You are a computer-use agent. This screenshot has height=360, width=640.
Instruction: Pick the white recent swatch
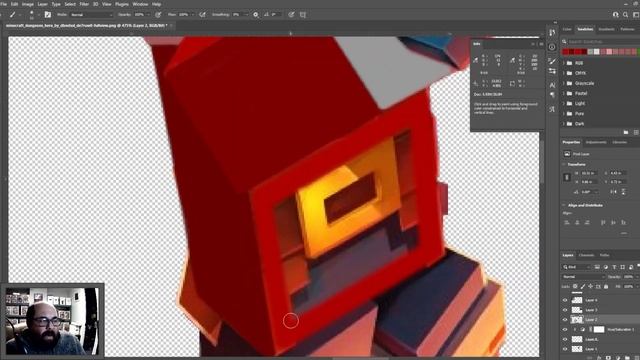pyautogui.click(x=597, y=52)
